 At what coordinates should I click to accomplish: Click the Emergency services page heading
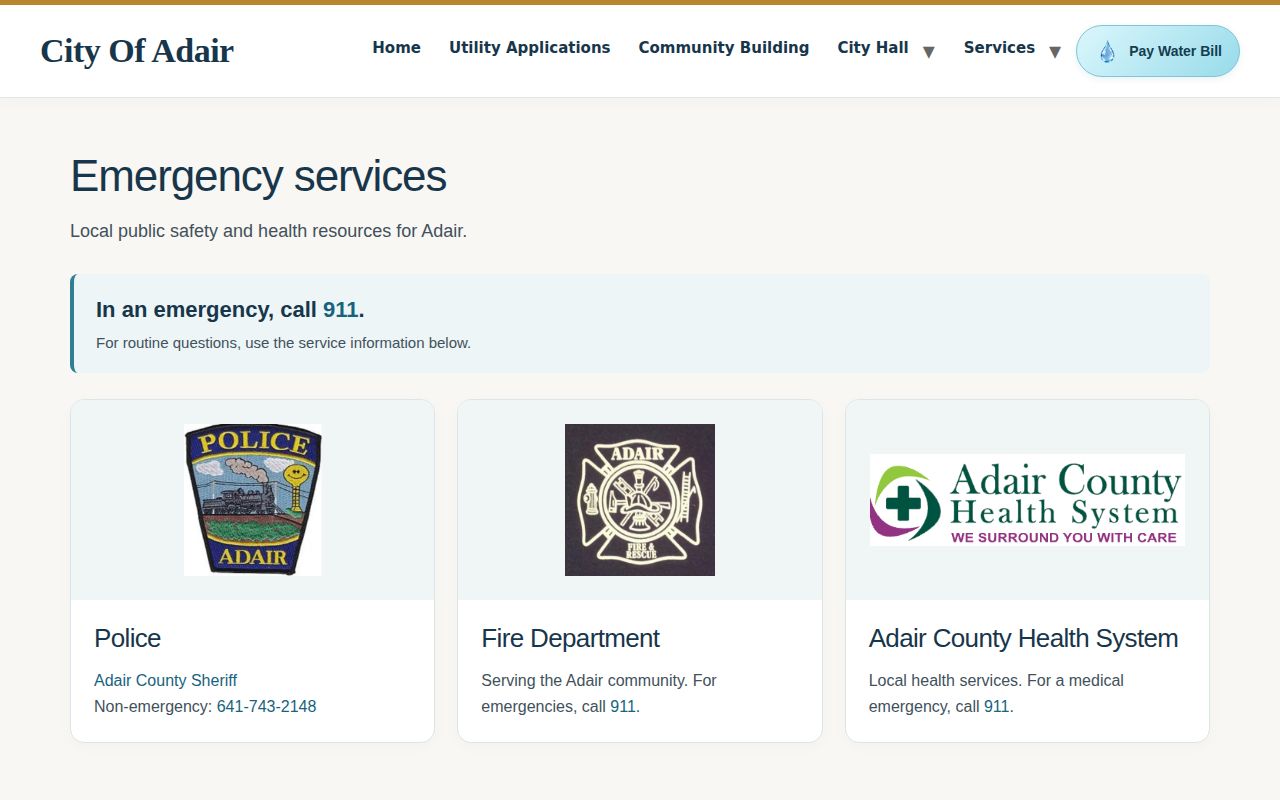(258, 176)
